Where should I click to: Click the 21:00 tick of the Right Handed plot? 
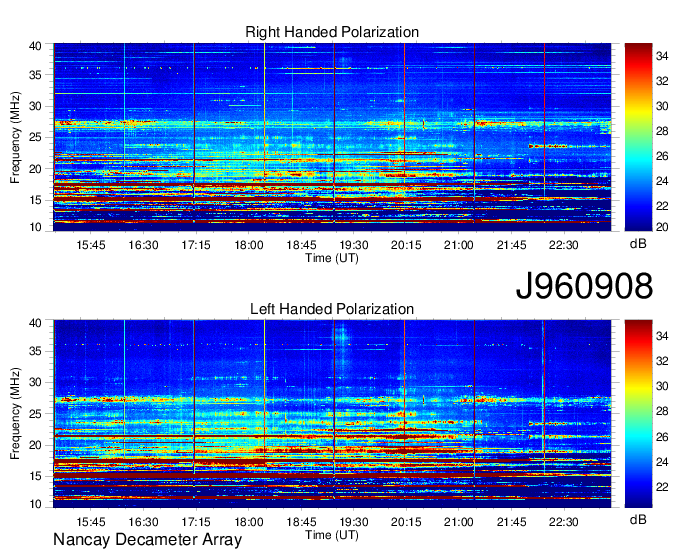coord(459,245)
